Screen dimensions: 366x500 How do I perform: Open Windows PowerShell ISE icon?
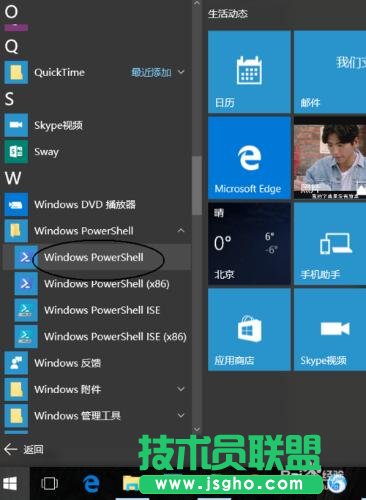click(x=26, y=310)
